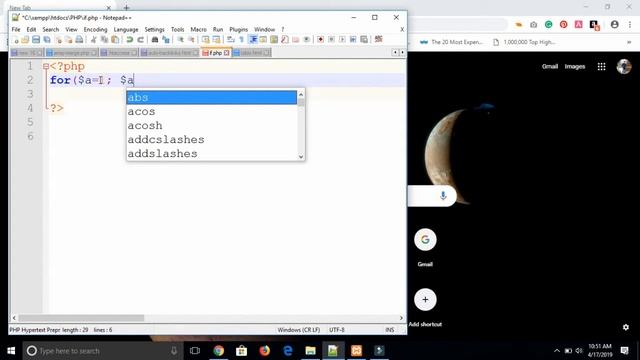Pick addslashes autocomplete suggestion
640x360 pixels.
click(x=211, y=154)
